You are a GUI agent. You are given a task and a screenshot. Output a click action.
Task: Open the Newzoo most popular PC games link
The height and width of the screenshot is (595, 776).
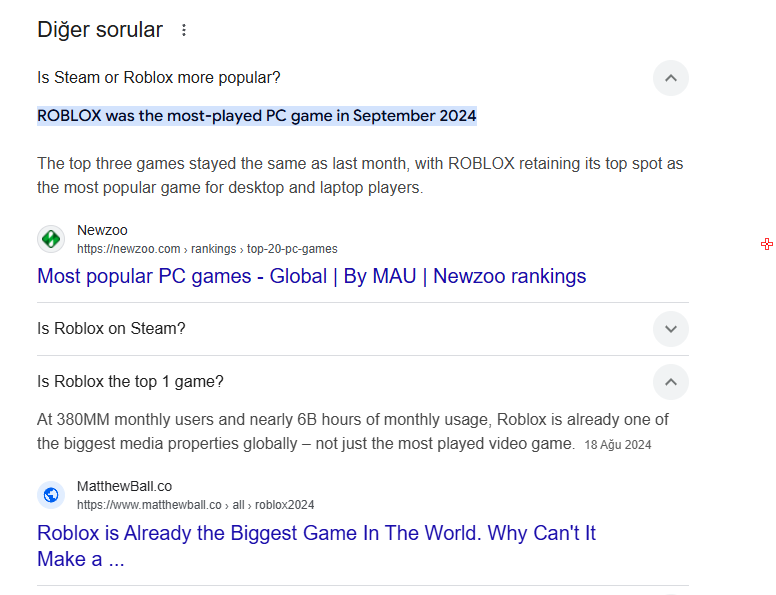pyautogui.click(x=311, y=276)
